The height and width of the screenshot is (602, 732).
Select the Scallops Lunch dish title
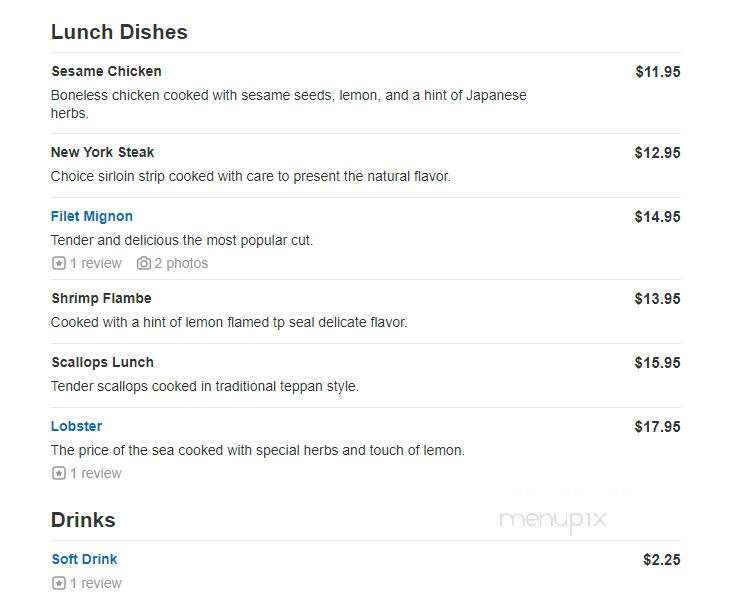[x=102, y=362]
